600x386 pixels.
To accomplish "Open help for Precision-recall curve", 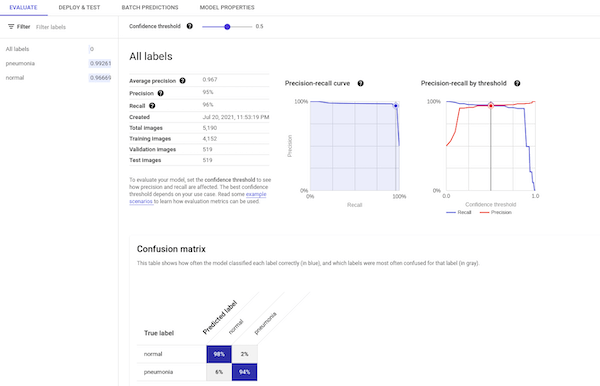I will point(360,83).
